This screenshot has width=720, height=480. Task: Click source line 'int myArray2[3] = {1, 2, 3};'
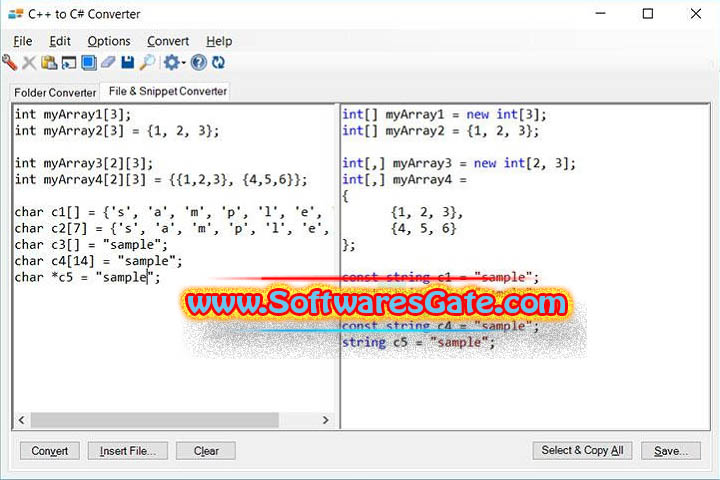[117, 130]
